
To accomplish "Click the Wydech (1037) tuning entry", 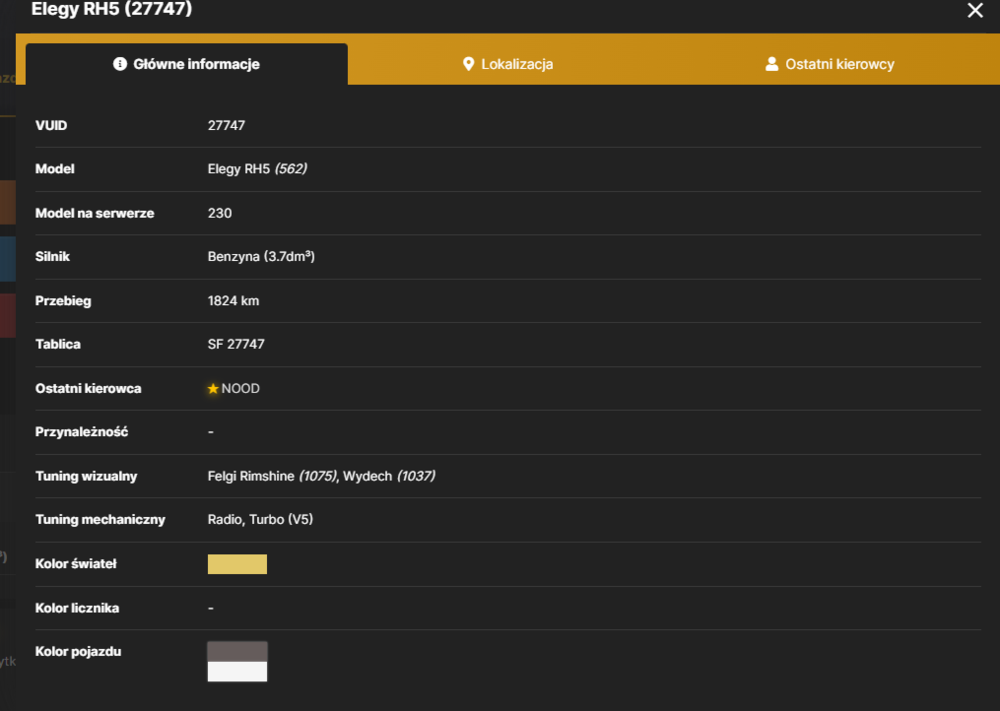I will (x=389, y=476).
